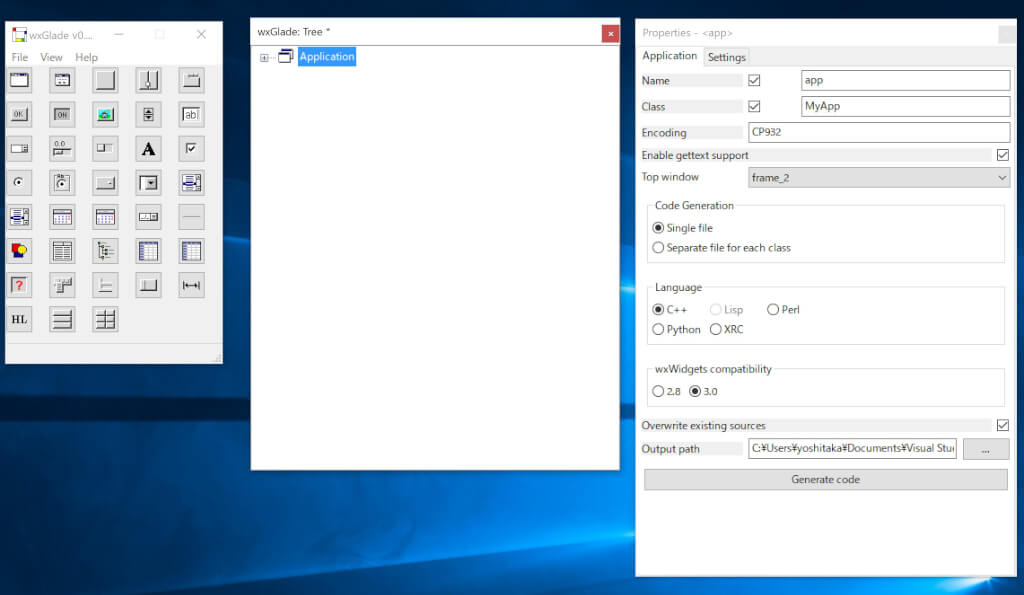Choose Python as the language
Screen dimensions: 1024x595
(x=658, y=329)
